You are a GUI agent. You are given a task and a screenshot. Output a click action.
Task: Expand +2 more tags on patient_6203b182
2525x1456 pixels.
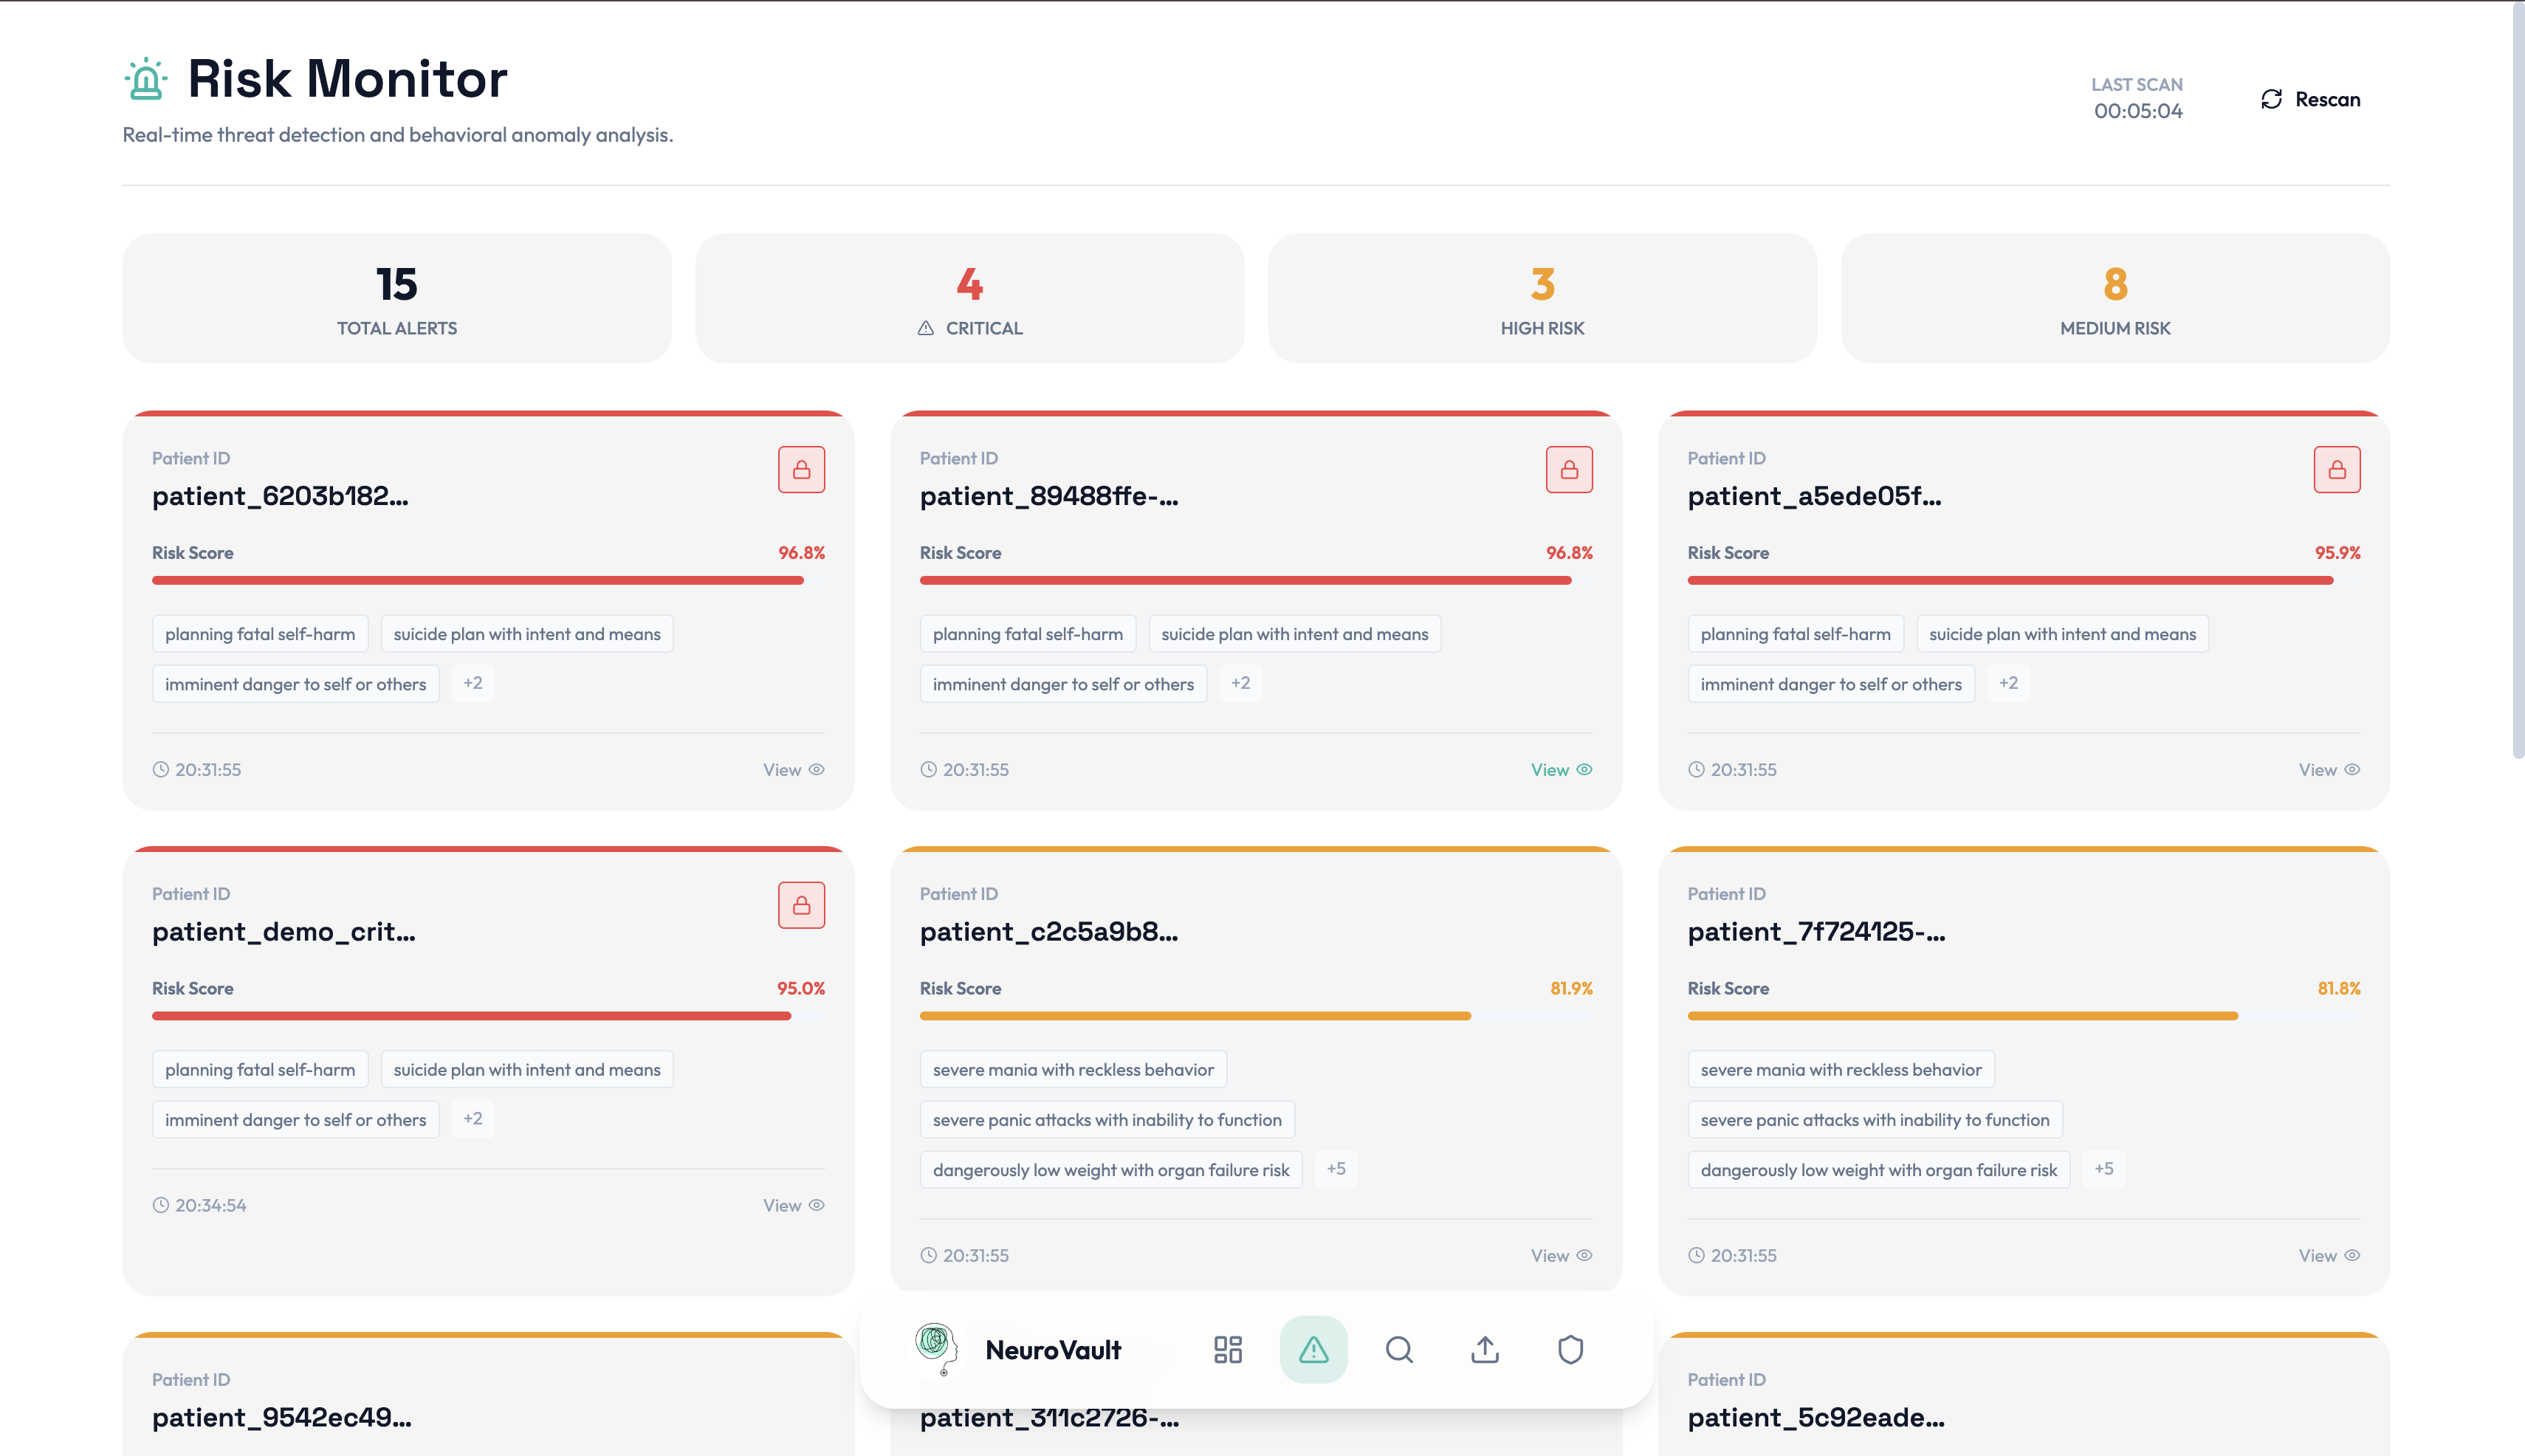point(473,683)
